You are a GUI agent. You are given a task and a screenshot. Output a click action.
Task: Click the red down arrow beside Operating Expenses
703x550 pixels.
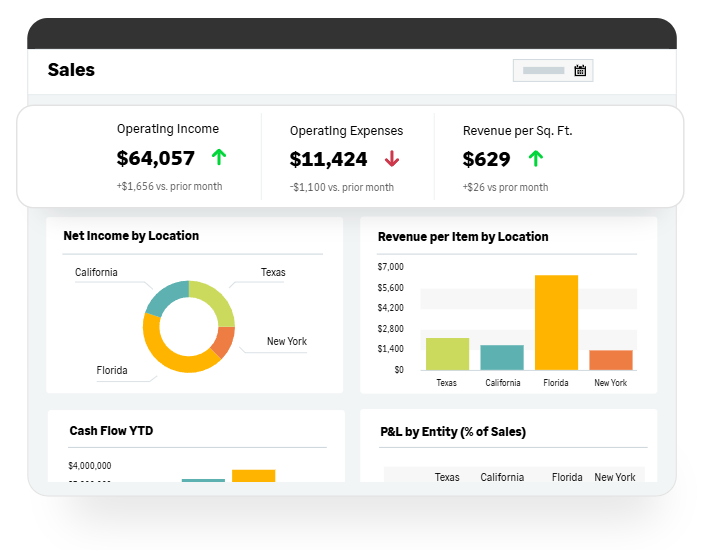click(x=392, y=159)
